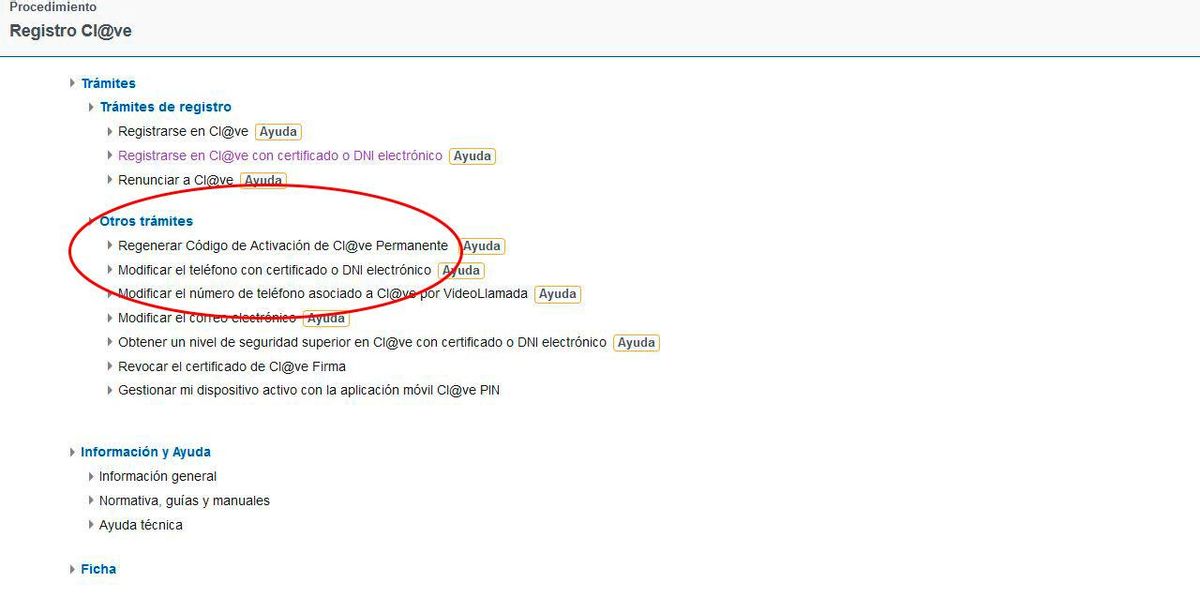Screen dimensions: 1200x595
Task: Click Ayuda badge for VideoLlamada phone change
Action: tap(557, 294)
